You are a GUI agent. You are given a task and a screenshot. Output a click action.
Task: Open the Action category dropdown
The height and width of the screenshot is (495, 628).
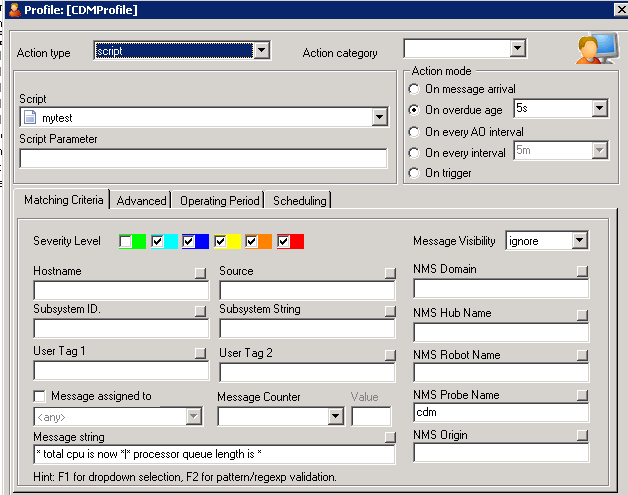pyautogui.click(x=517, y=48)
